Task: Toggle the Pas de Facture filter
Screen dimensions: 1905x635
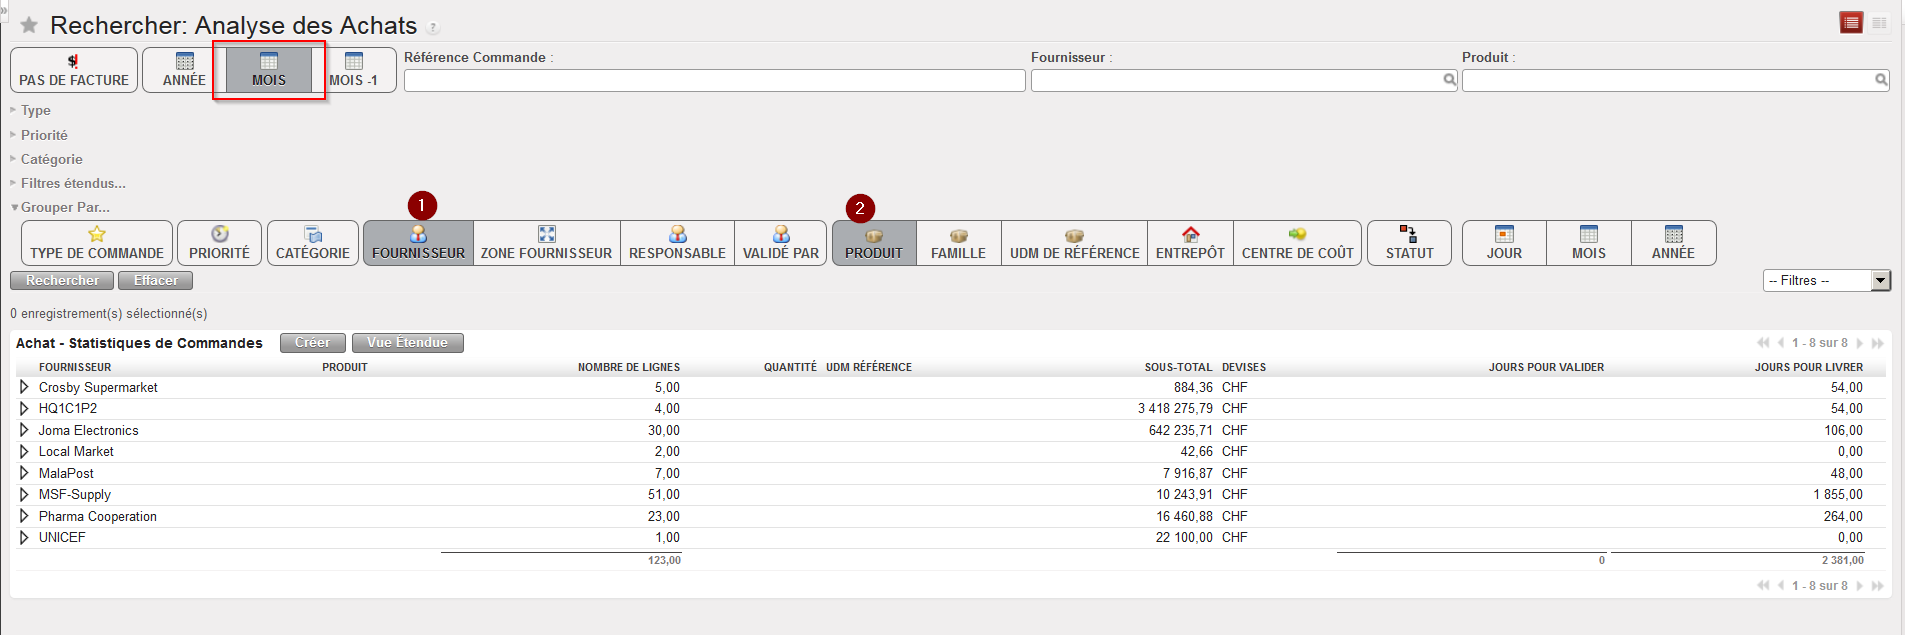Action: [x=74, y=70]
